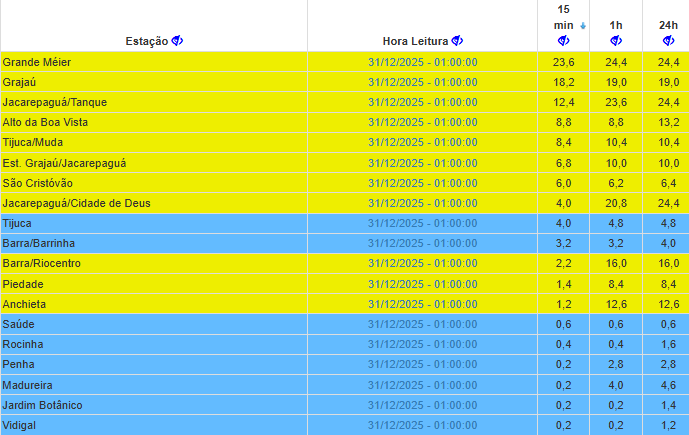
Task: Click Rocinha 24h value 1,6
Action: [668, 344]
